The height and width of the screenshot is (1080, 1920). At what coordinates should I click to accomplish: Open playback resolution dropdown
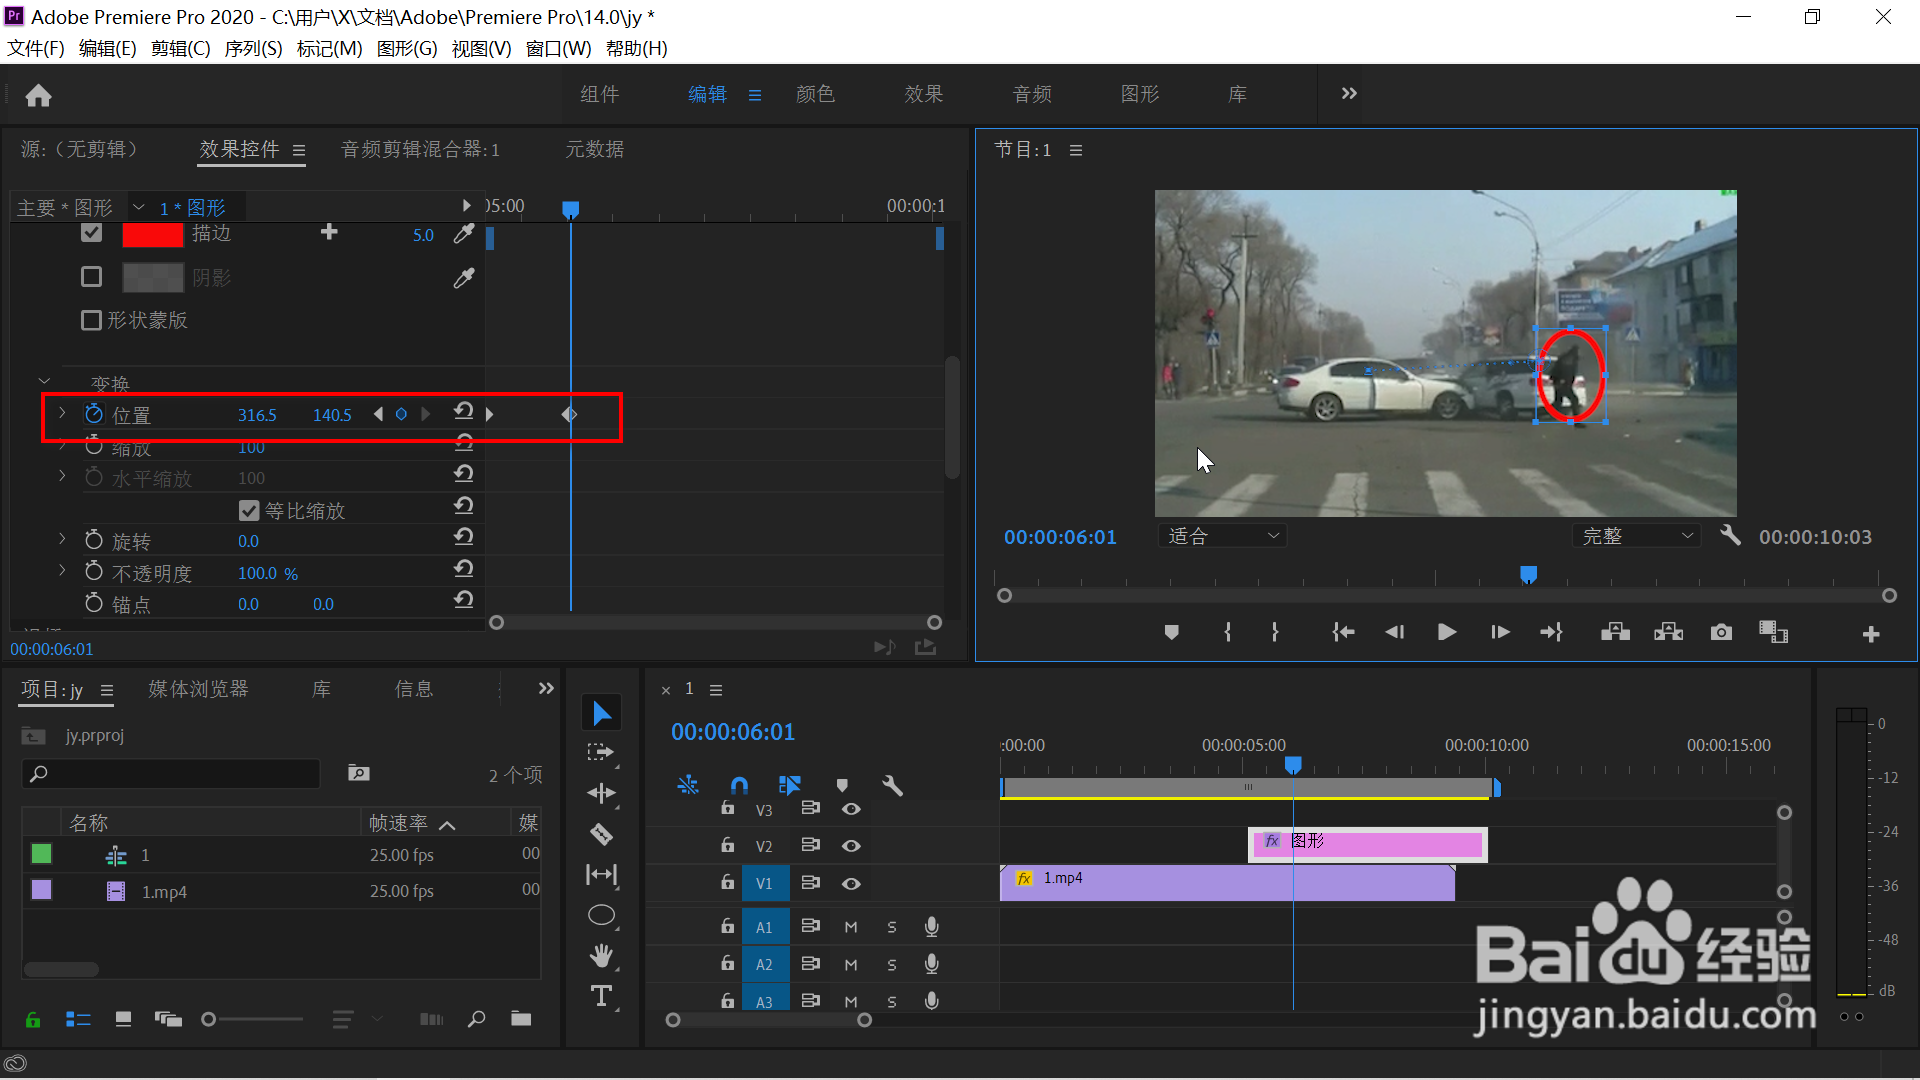coord(1636,536)
